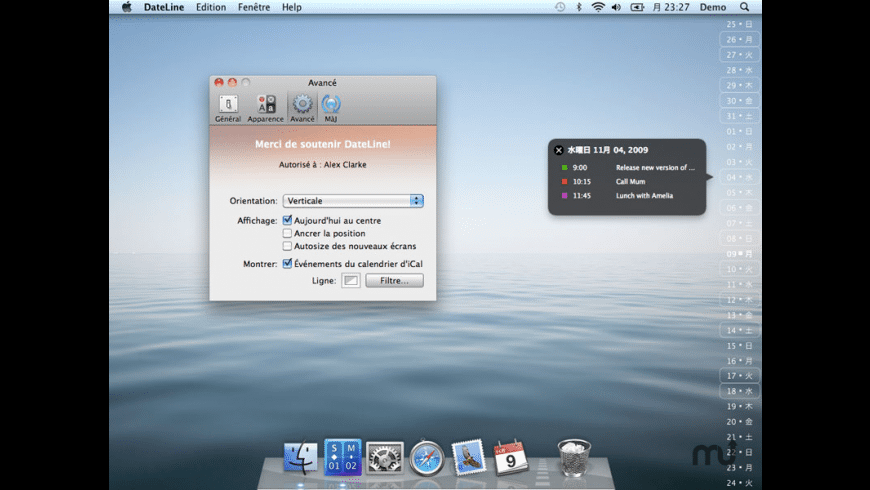Check Autosize des nouveaux écrans

coord(287,246)
